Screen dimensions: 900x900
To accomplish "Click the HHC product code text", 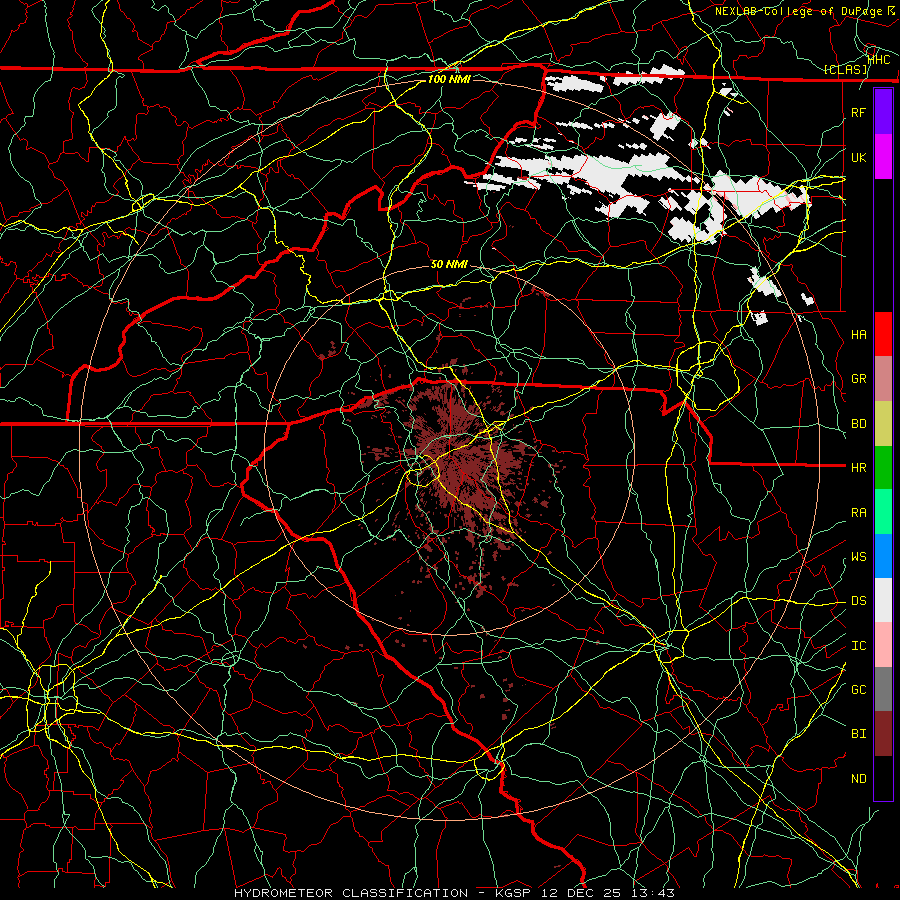I will click(879, 60).
